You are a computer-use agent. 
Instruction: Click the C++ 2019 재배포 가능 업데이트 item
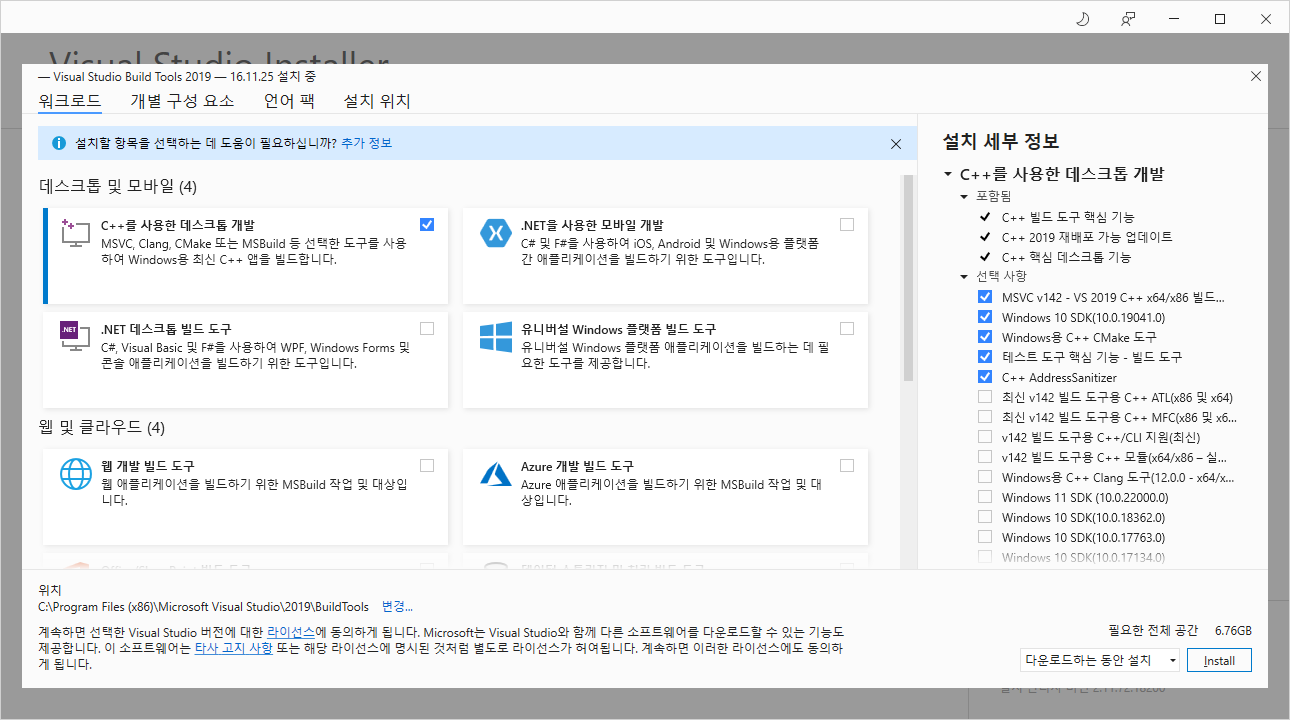pyautogui.click(x=1087, y=237)
